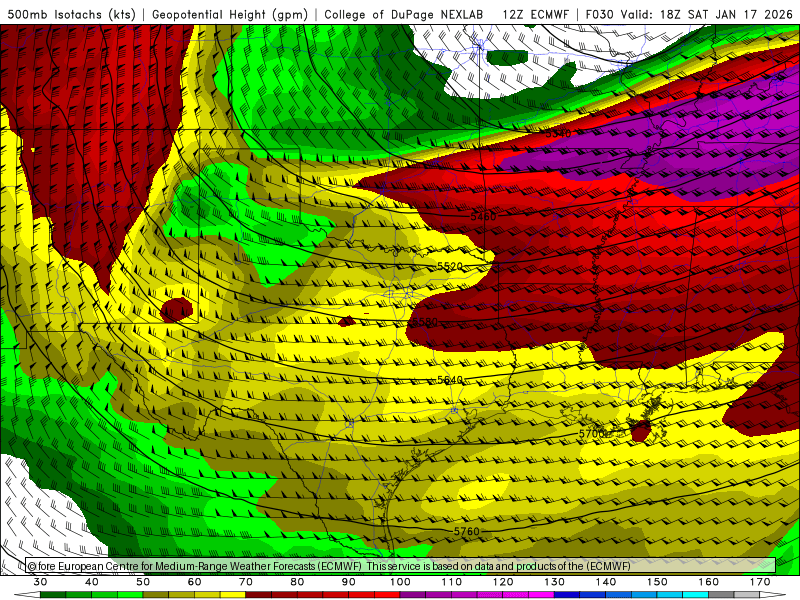Click the 5640 height contour label

[450, 380]
